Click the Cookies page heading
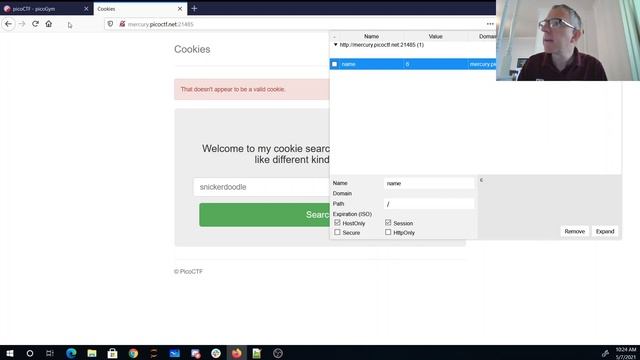This screenshot has height=360, width=640. [x=192, y=49]
